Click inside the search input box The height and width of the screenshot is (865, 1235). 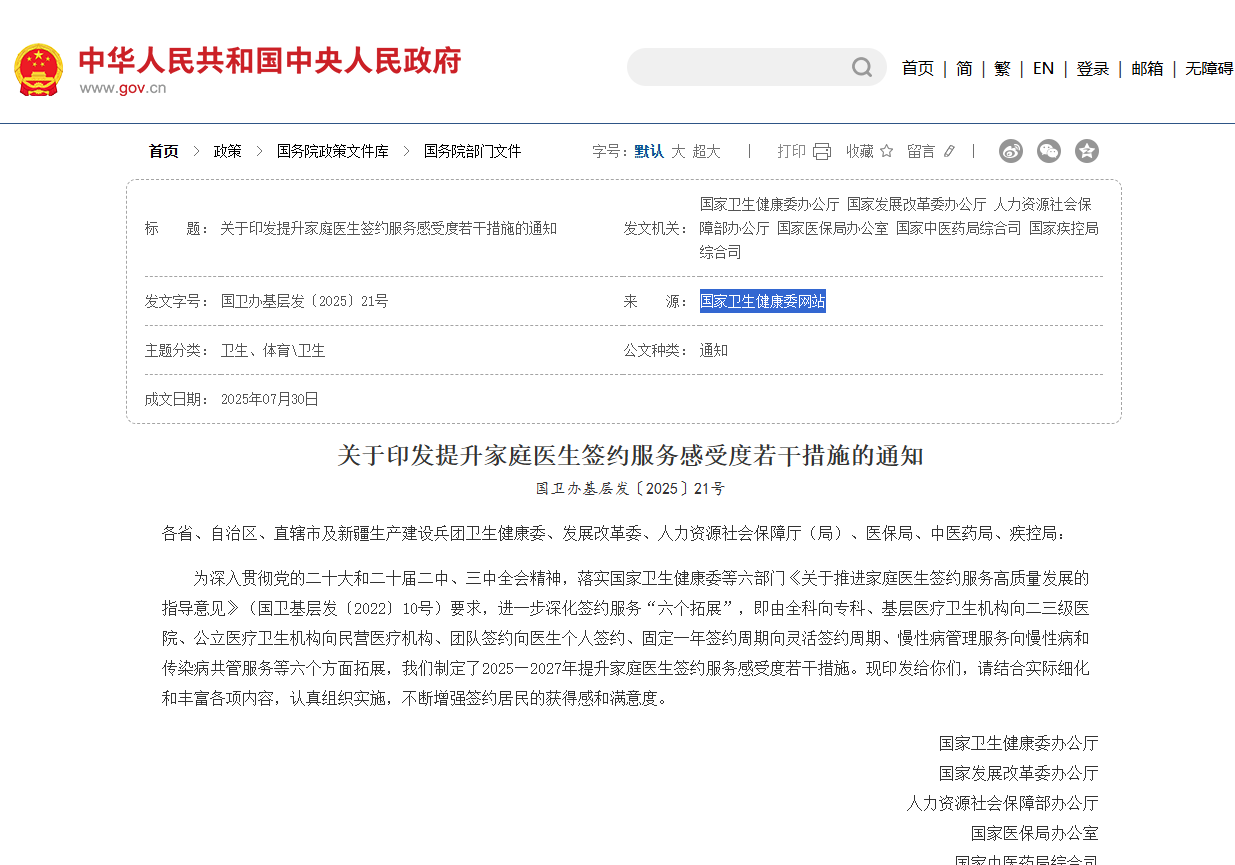[740, 67]
